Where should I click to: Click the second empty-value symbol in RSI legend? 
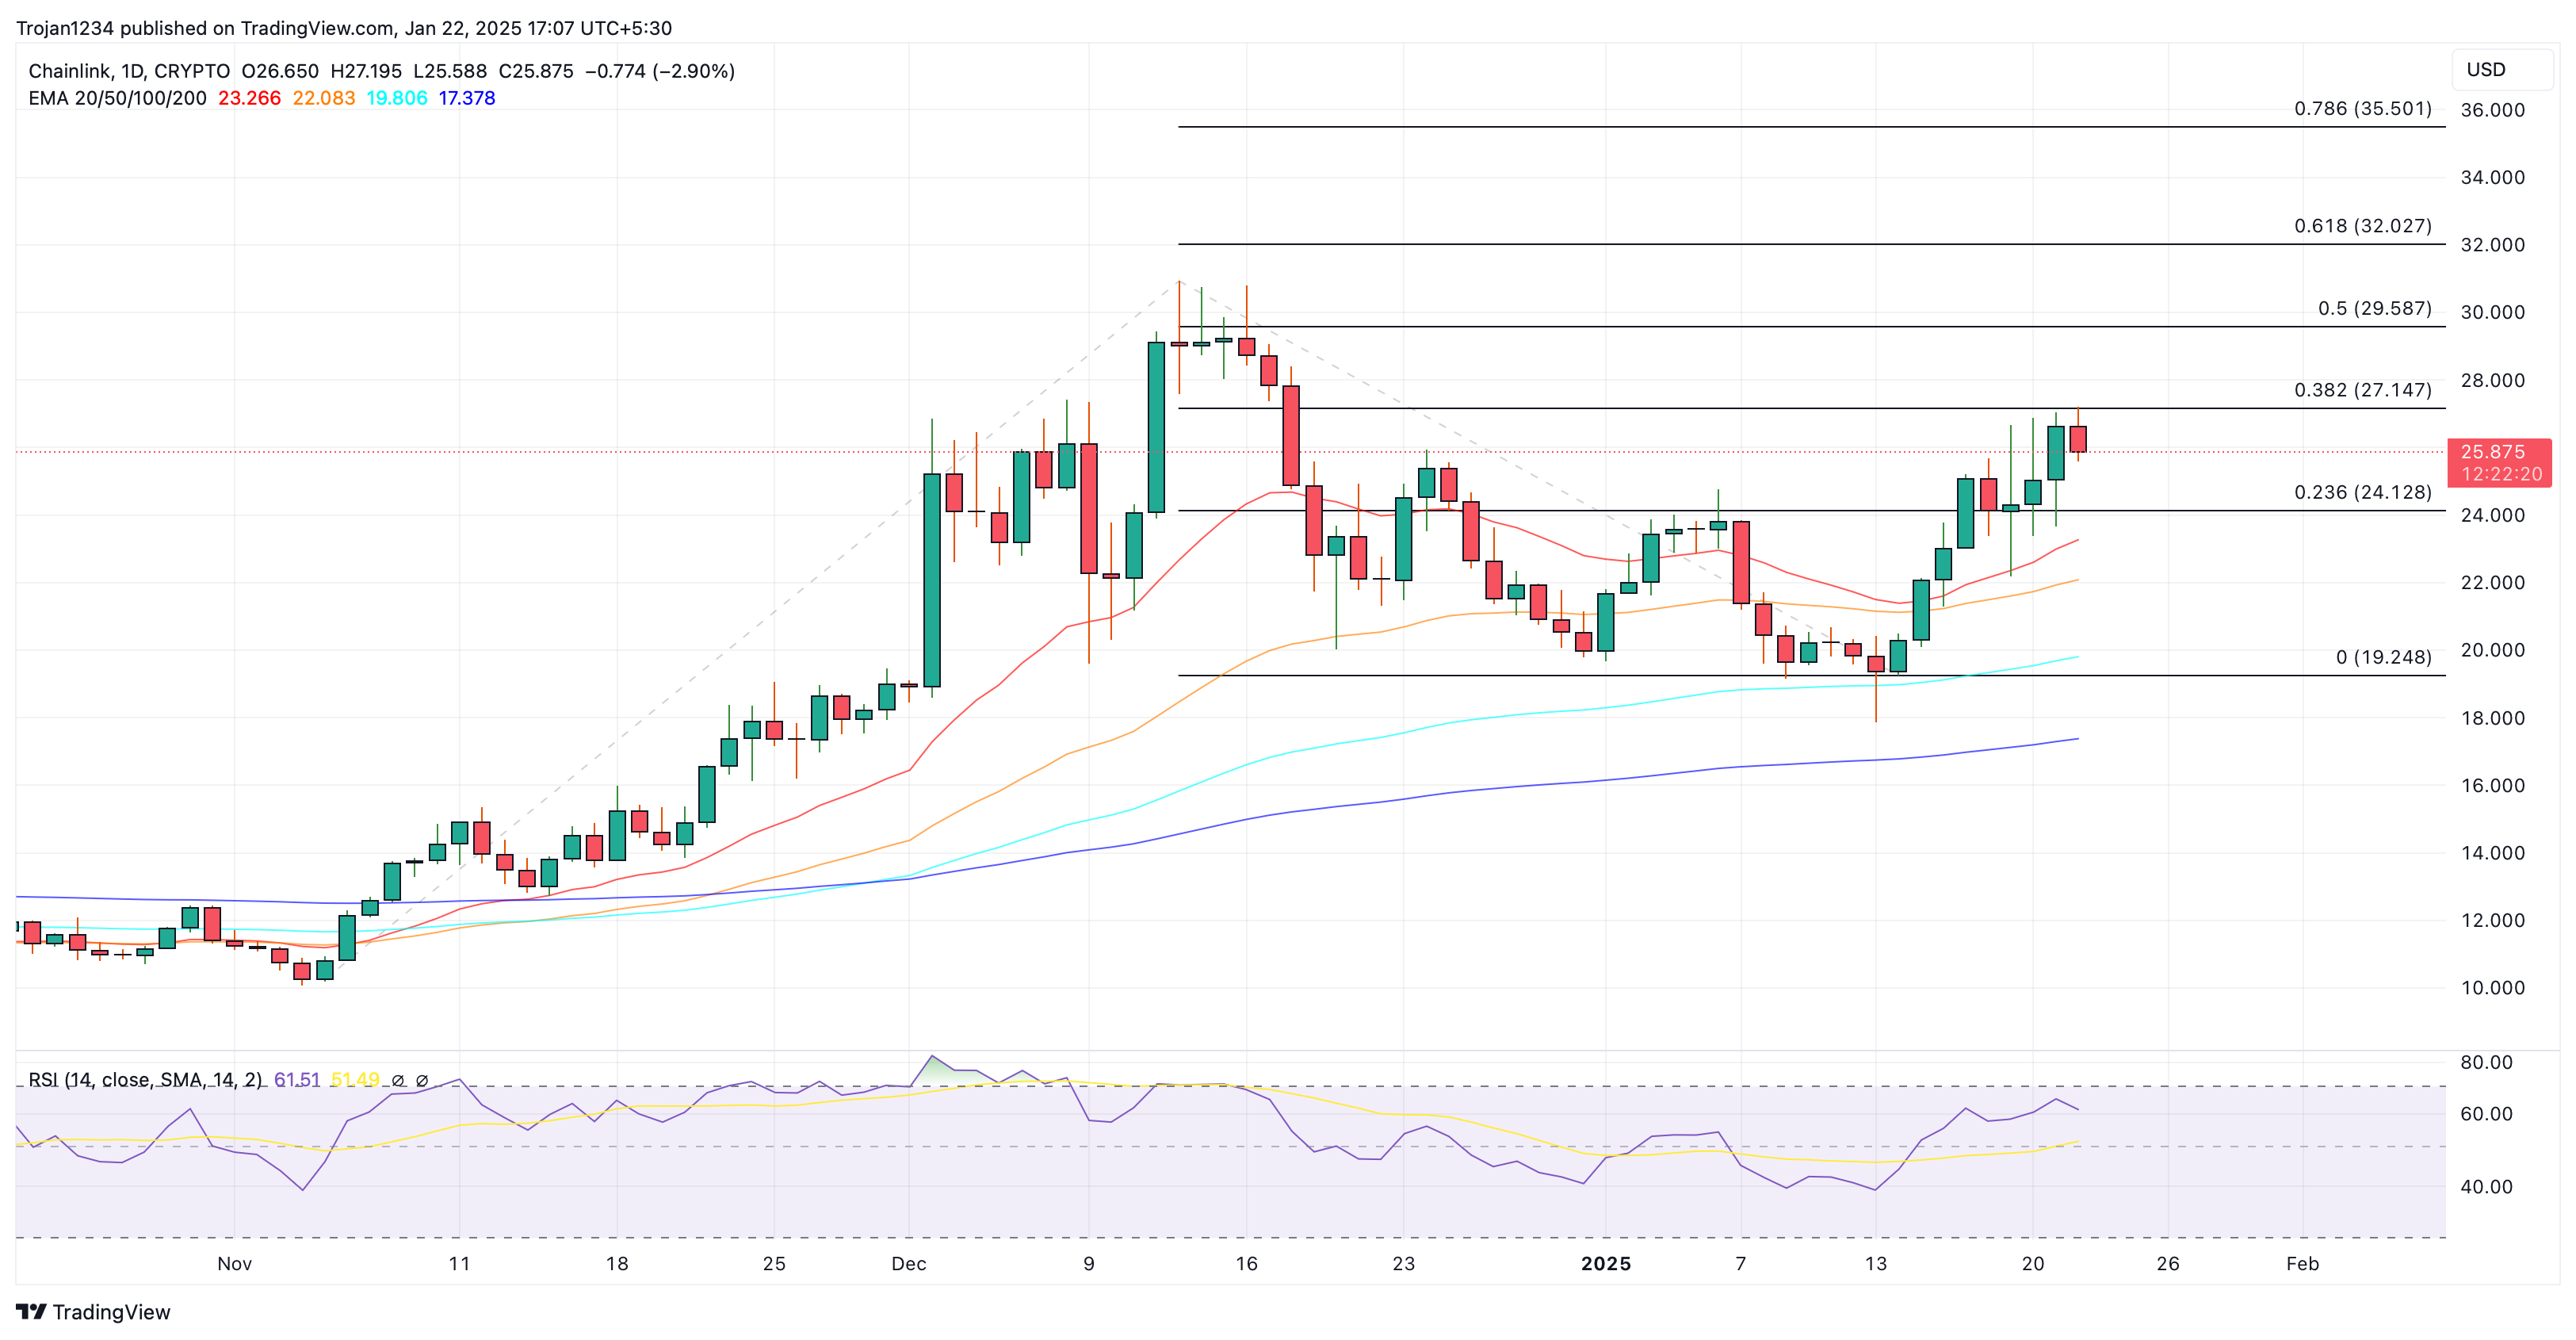pos(422,1080)
